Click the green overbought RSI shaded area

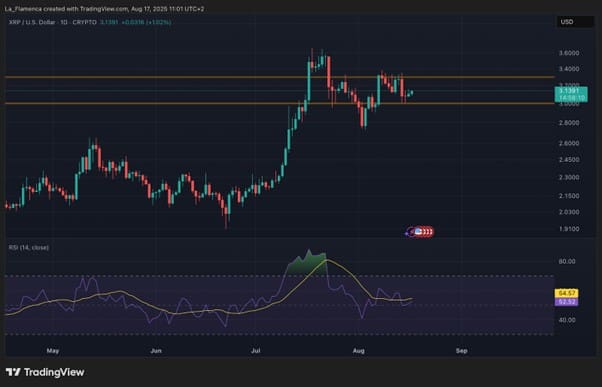(x=307, y=265)
